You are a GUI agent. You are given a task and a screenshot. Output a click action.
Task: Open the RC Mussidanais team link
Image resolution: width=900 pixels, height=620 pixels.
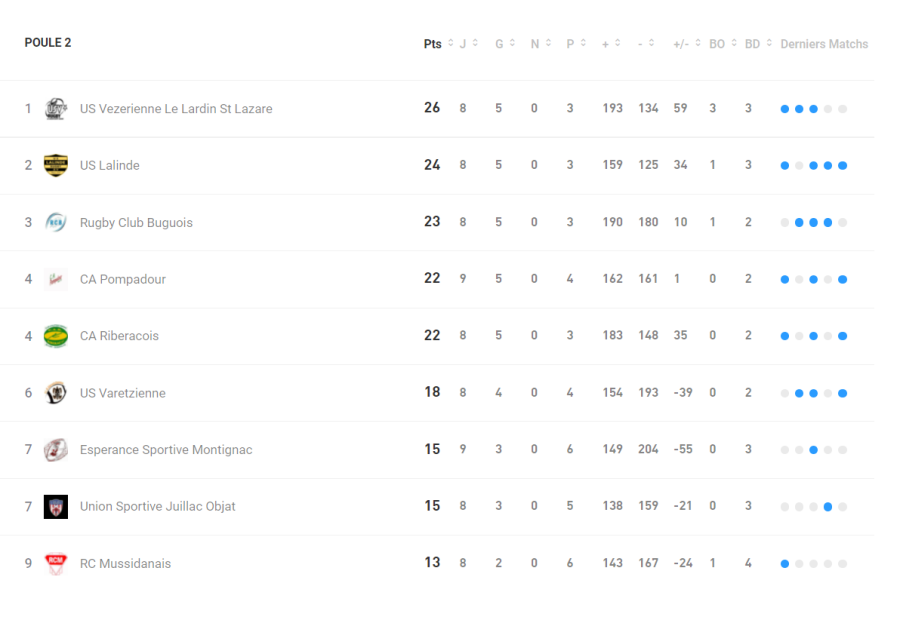pyautogui.click(x=125, y=563)
